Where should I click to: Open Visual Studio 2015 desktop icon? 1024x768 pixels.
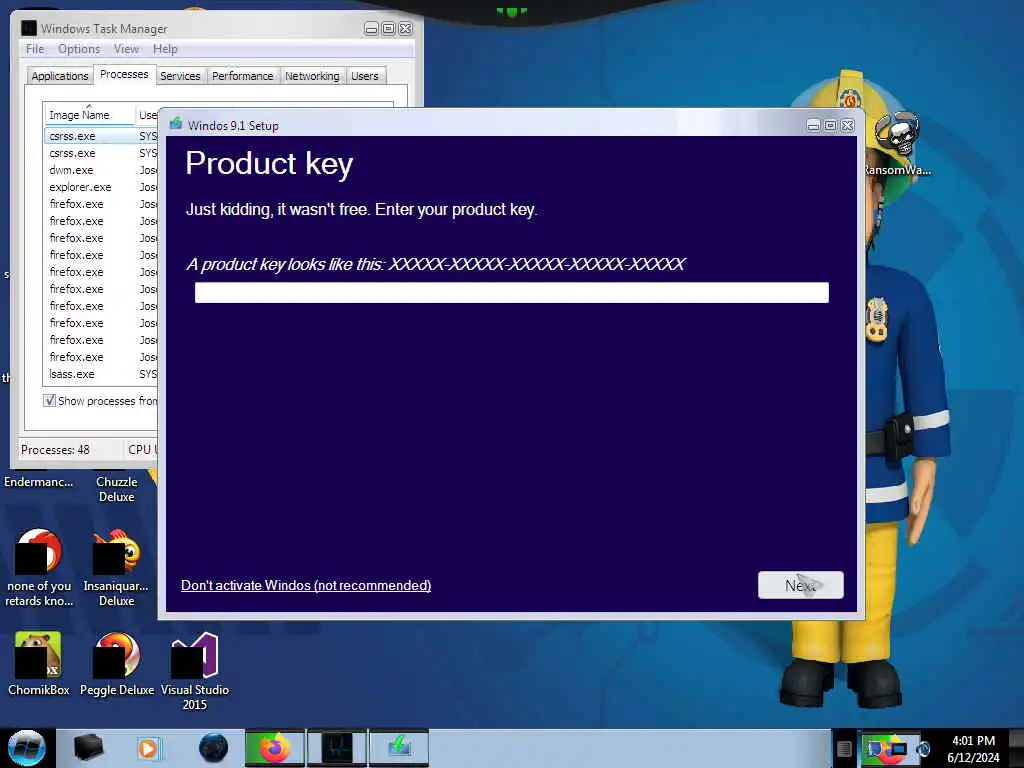point(195,671)
